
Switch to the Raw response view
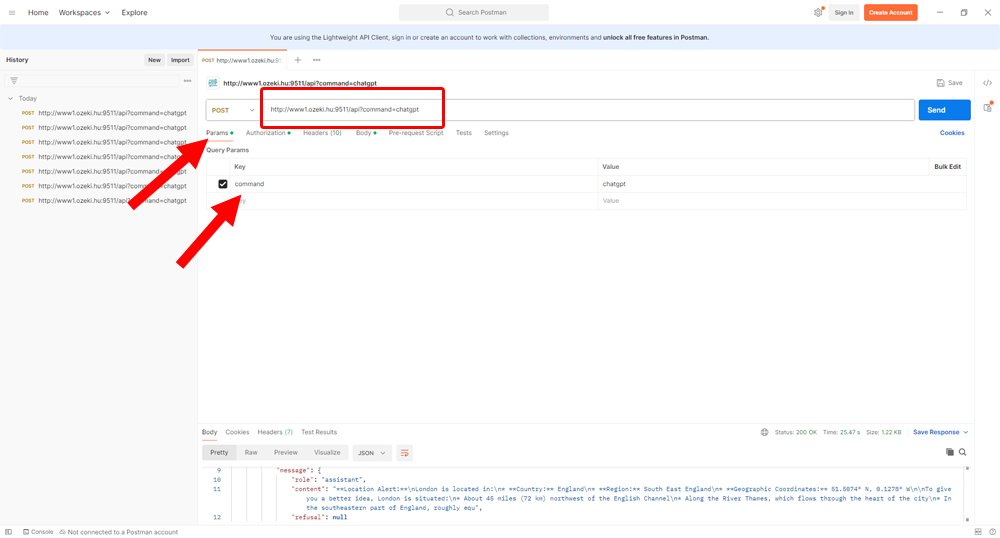[251, 453]
